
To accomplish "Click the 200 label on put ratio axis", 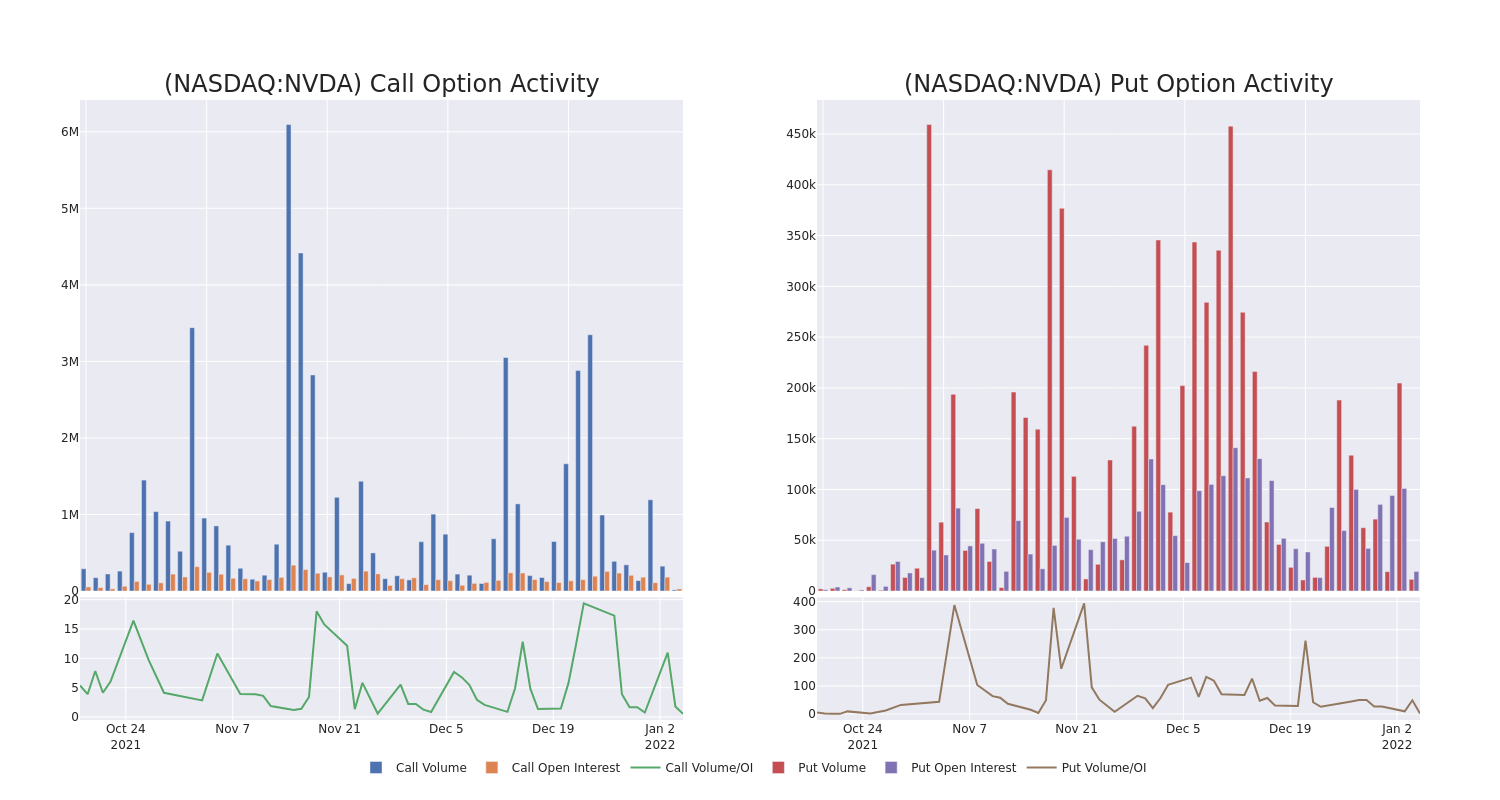I will 805,658.
